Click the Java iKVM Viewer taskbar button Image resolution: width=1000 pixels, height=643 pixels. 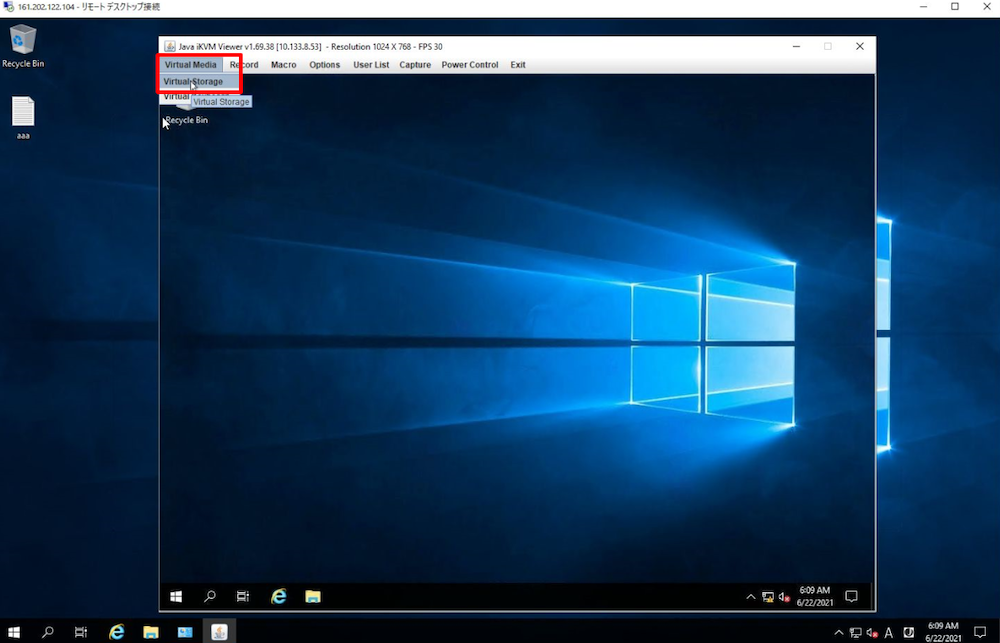coord(219,632)
